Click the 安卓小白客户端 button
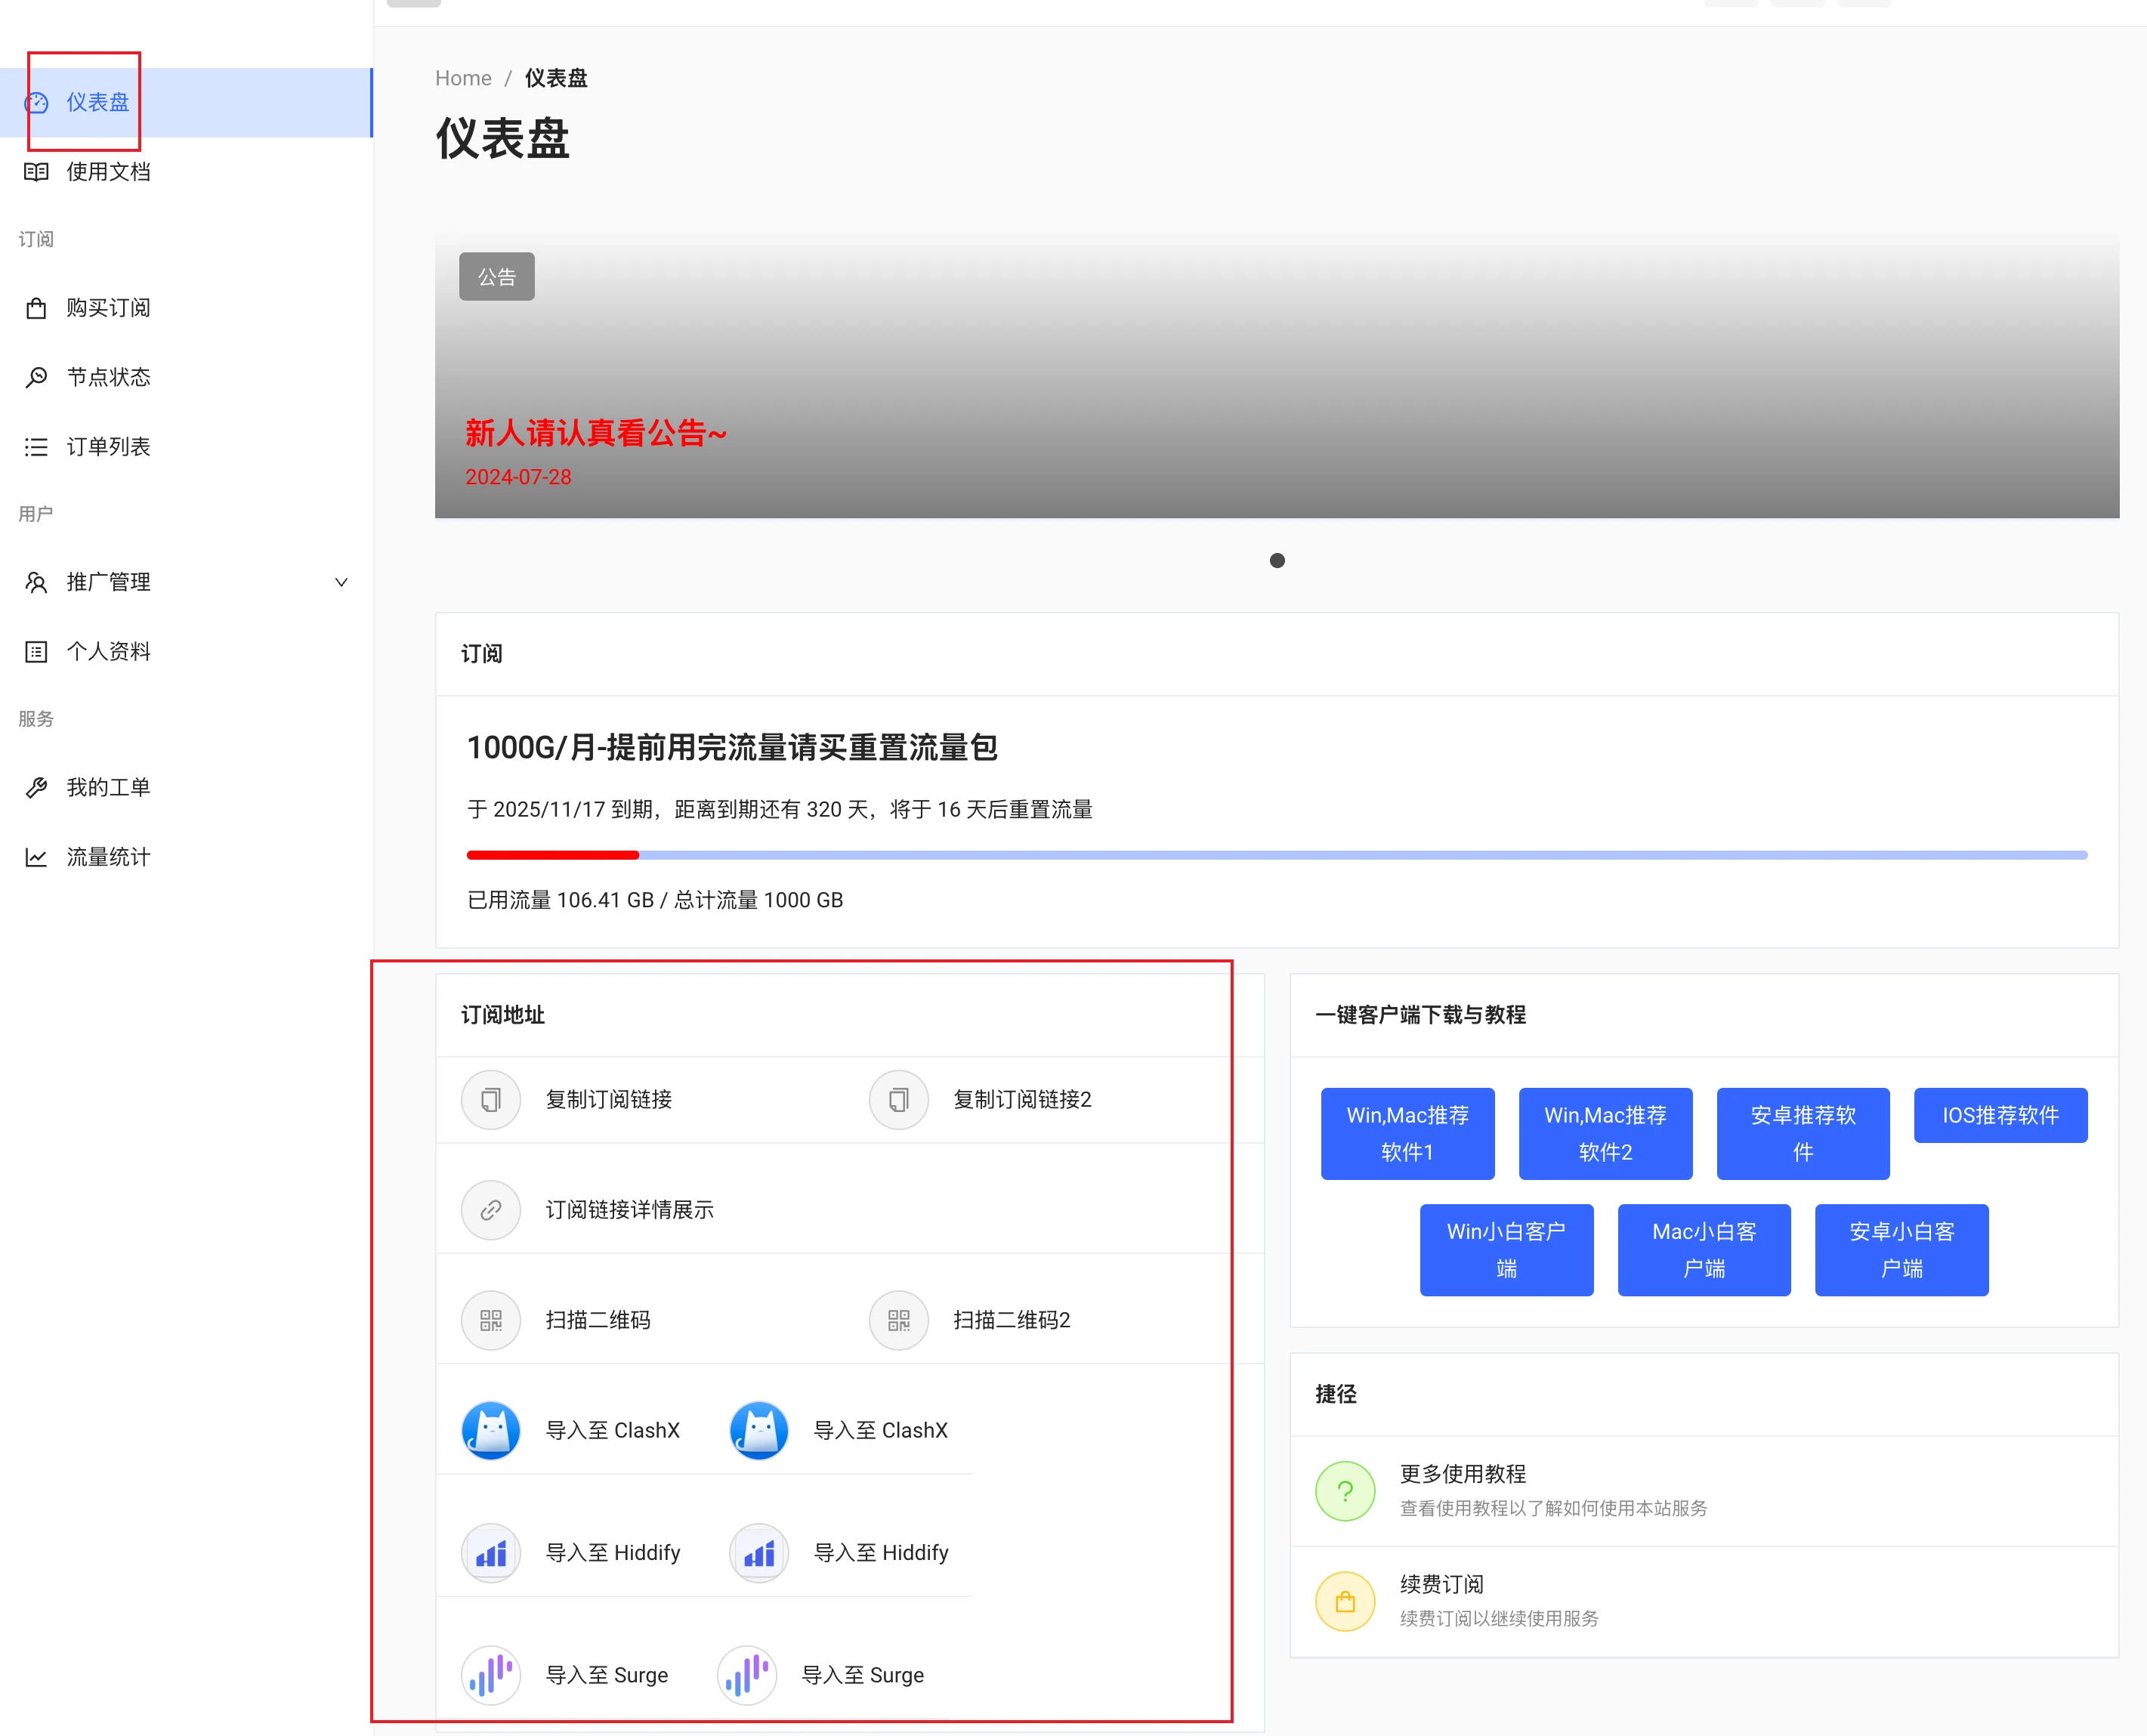The height and width of the screenshot is (1736, 2147). [1901, 1250]
